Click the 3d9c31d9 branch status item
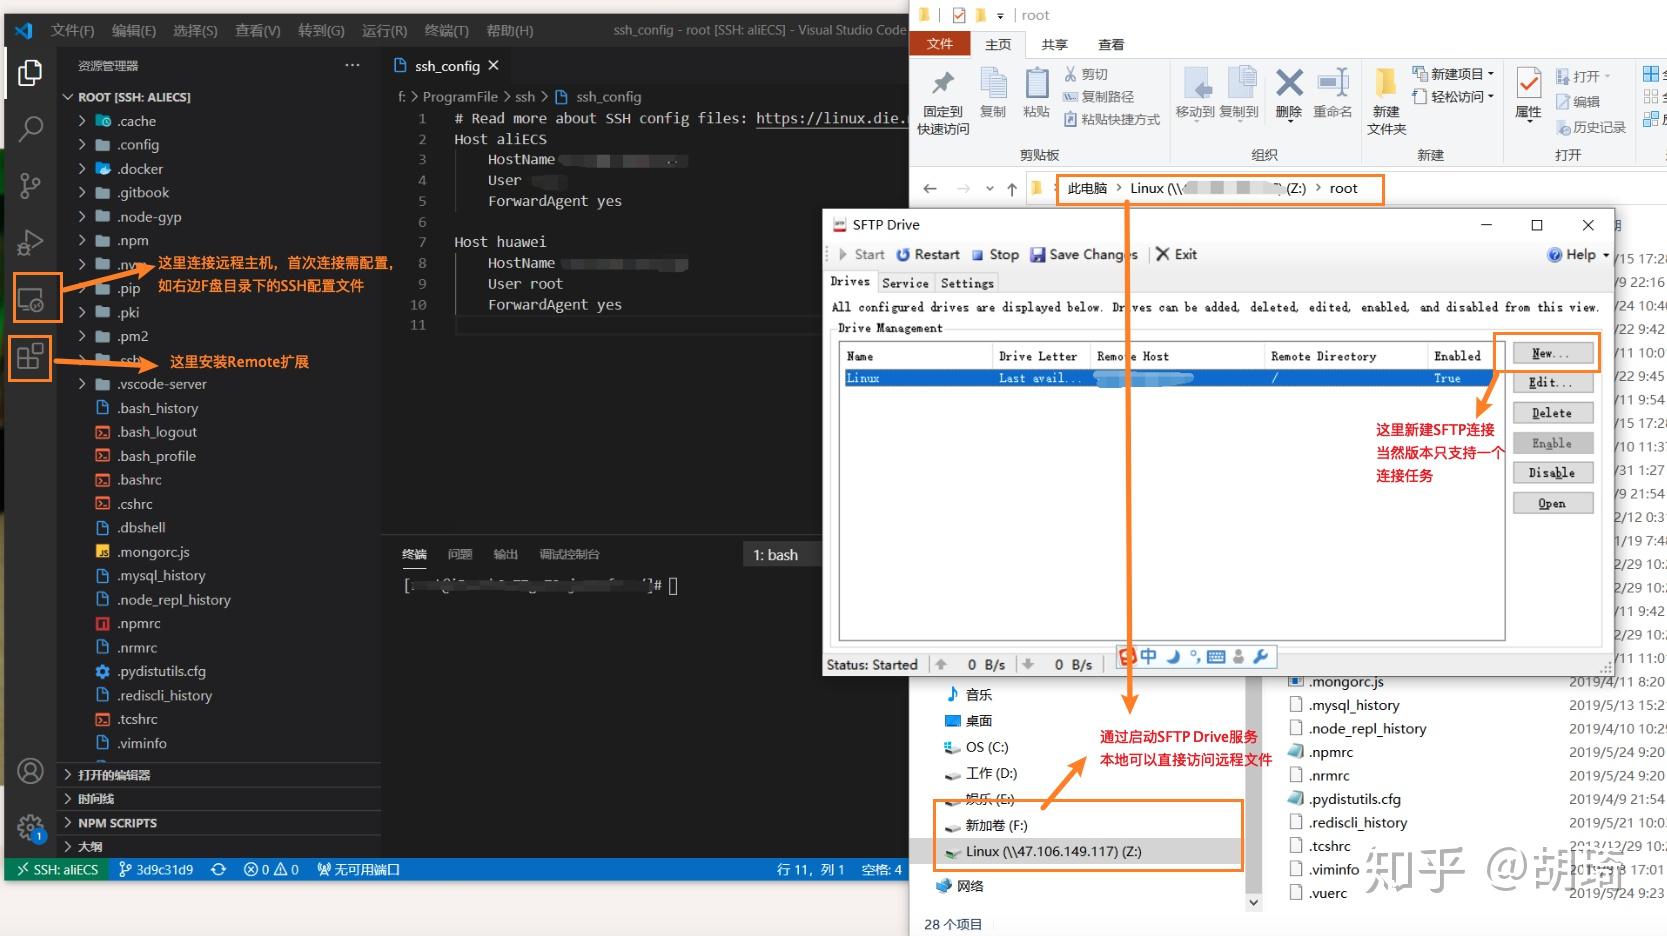 tap(156, 869)
